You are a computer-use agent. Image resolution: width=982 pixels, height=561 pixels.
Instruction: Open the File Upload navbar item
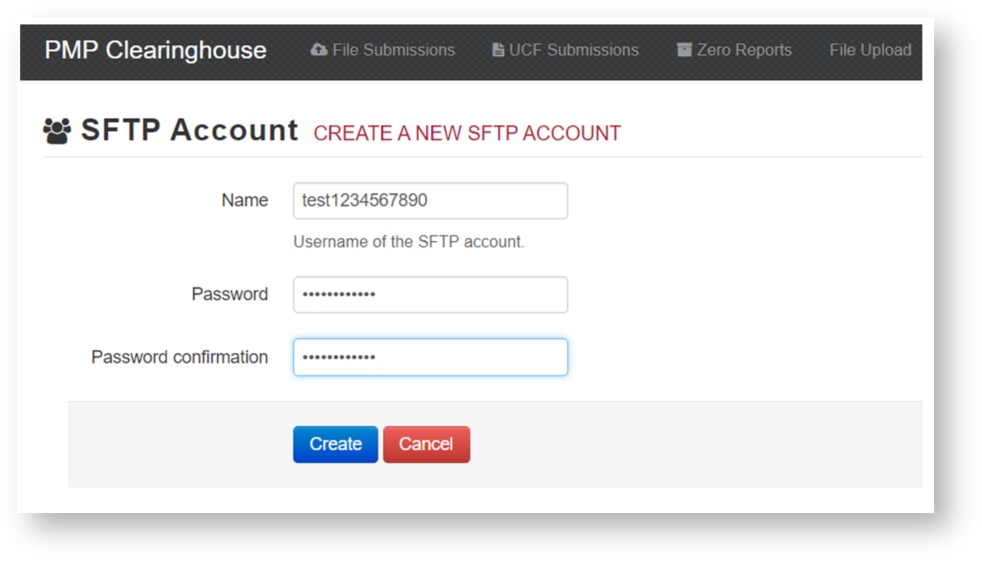(x=870, y=49)
